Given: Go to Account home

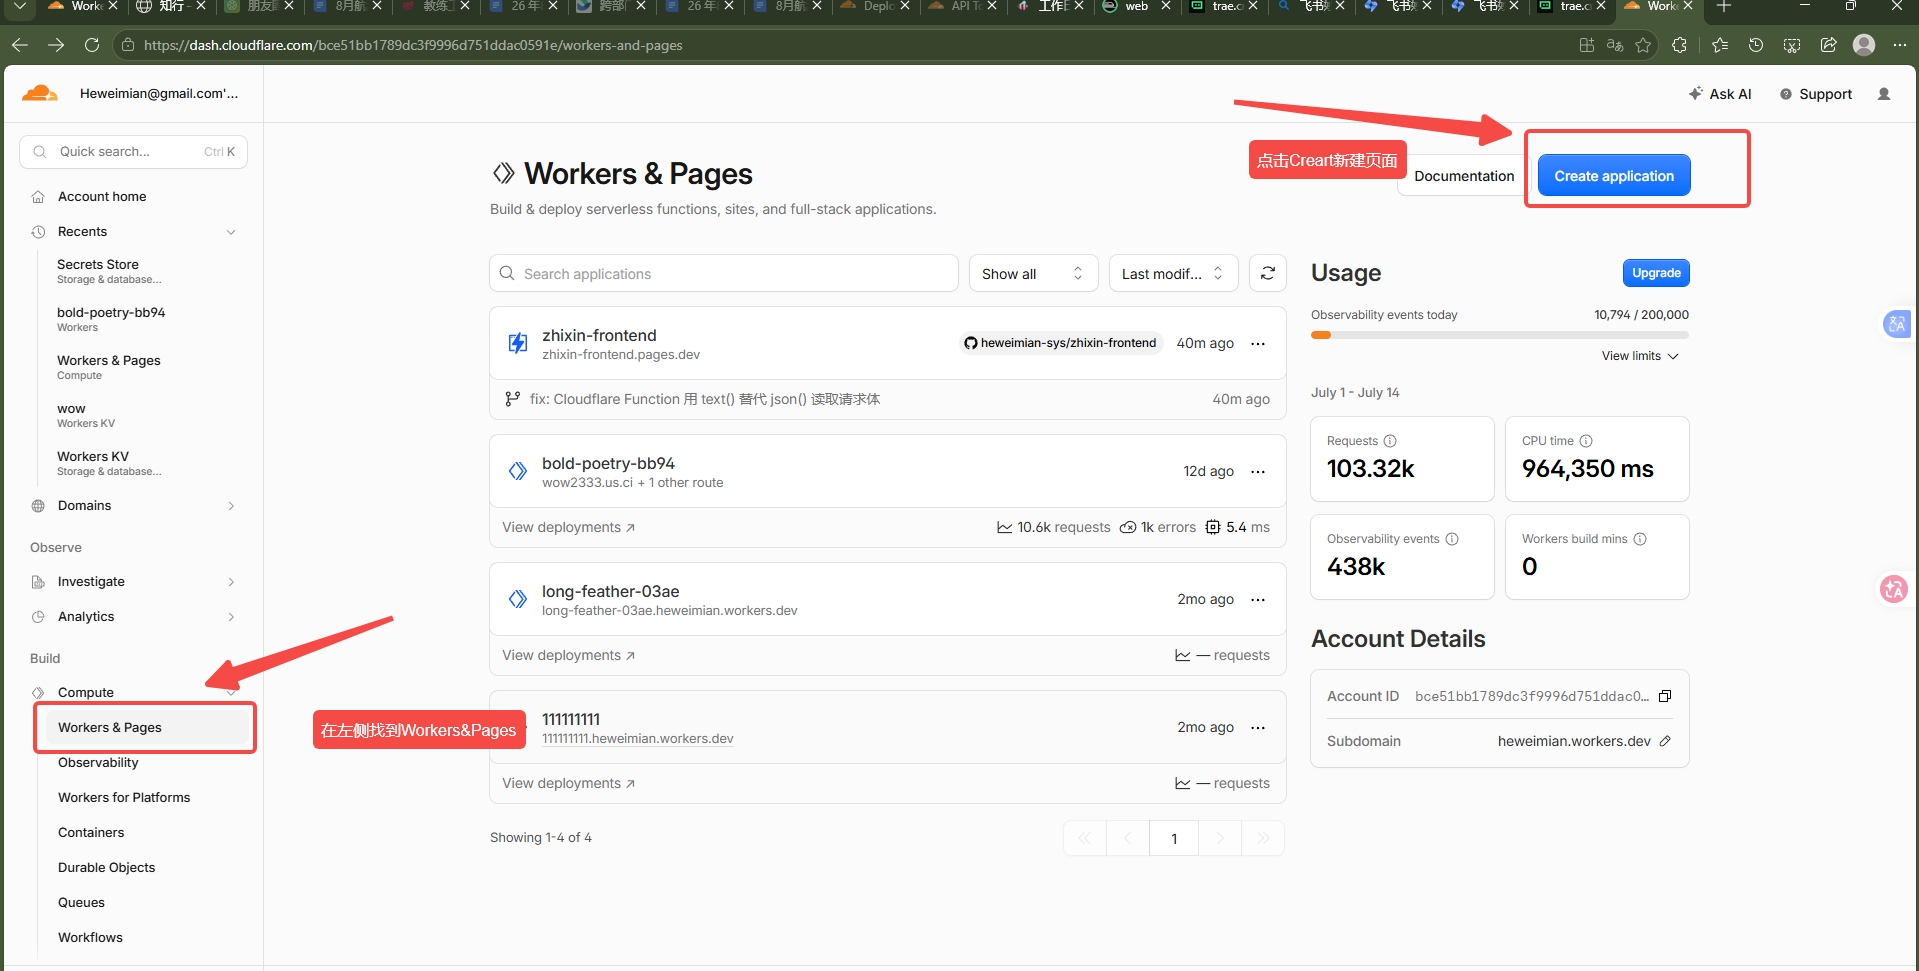Looking at the screenshot, I should click(x=102, y=197).
